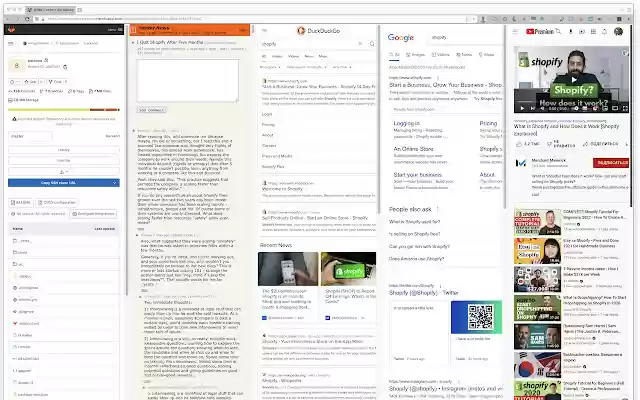Toggle the GitLab sidebar icon
640x400 pixels.
(11, 43)
